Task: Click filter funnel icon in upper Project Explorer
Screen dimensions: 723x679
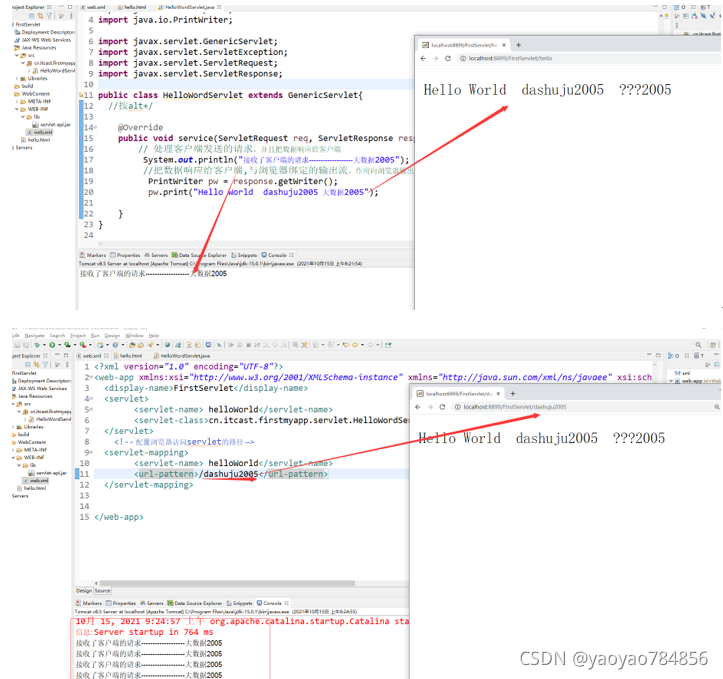Action: click(49, 16)
